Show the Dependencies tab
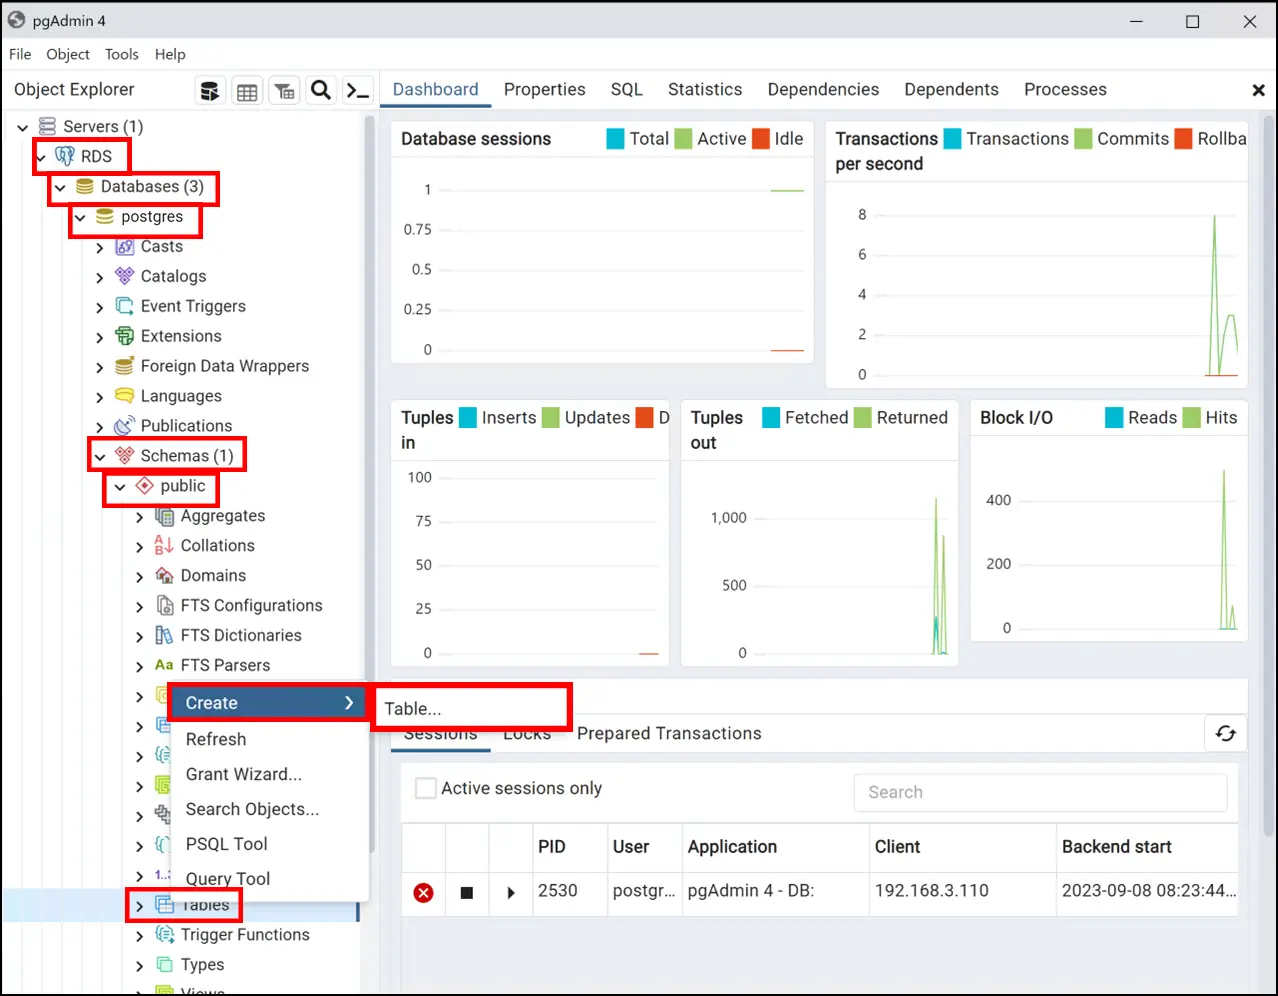 tap(823, 89)
